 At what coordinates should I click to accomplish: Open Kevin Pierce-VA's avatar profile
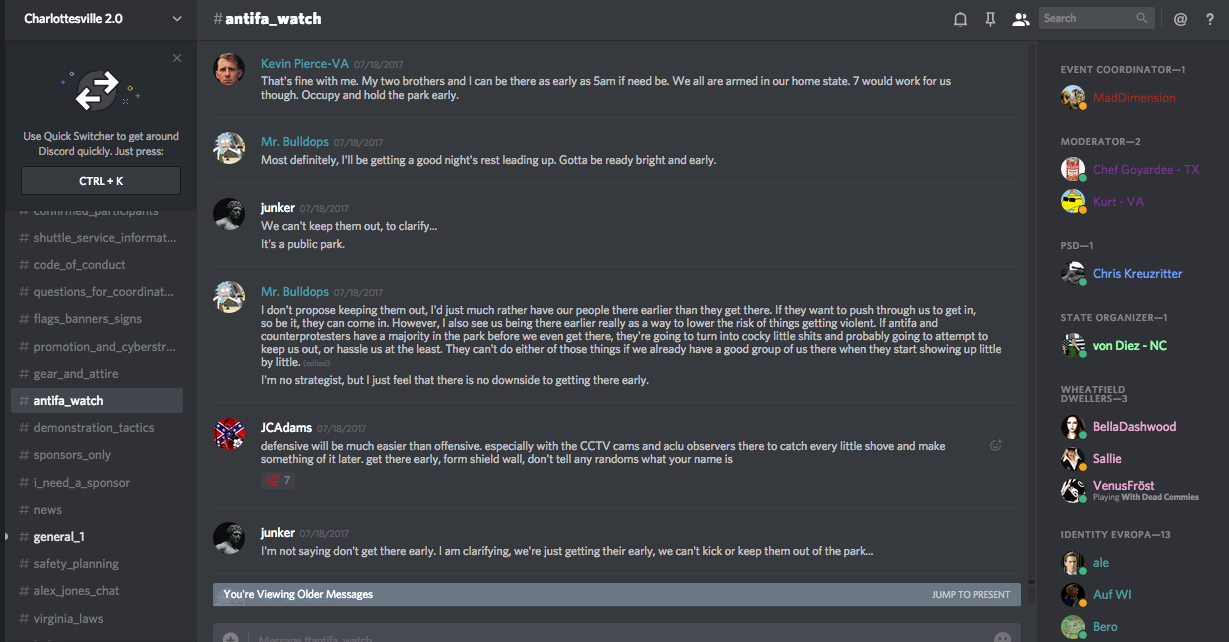click(x=229, y=69)
